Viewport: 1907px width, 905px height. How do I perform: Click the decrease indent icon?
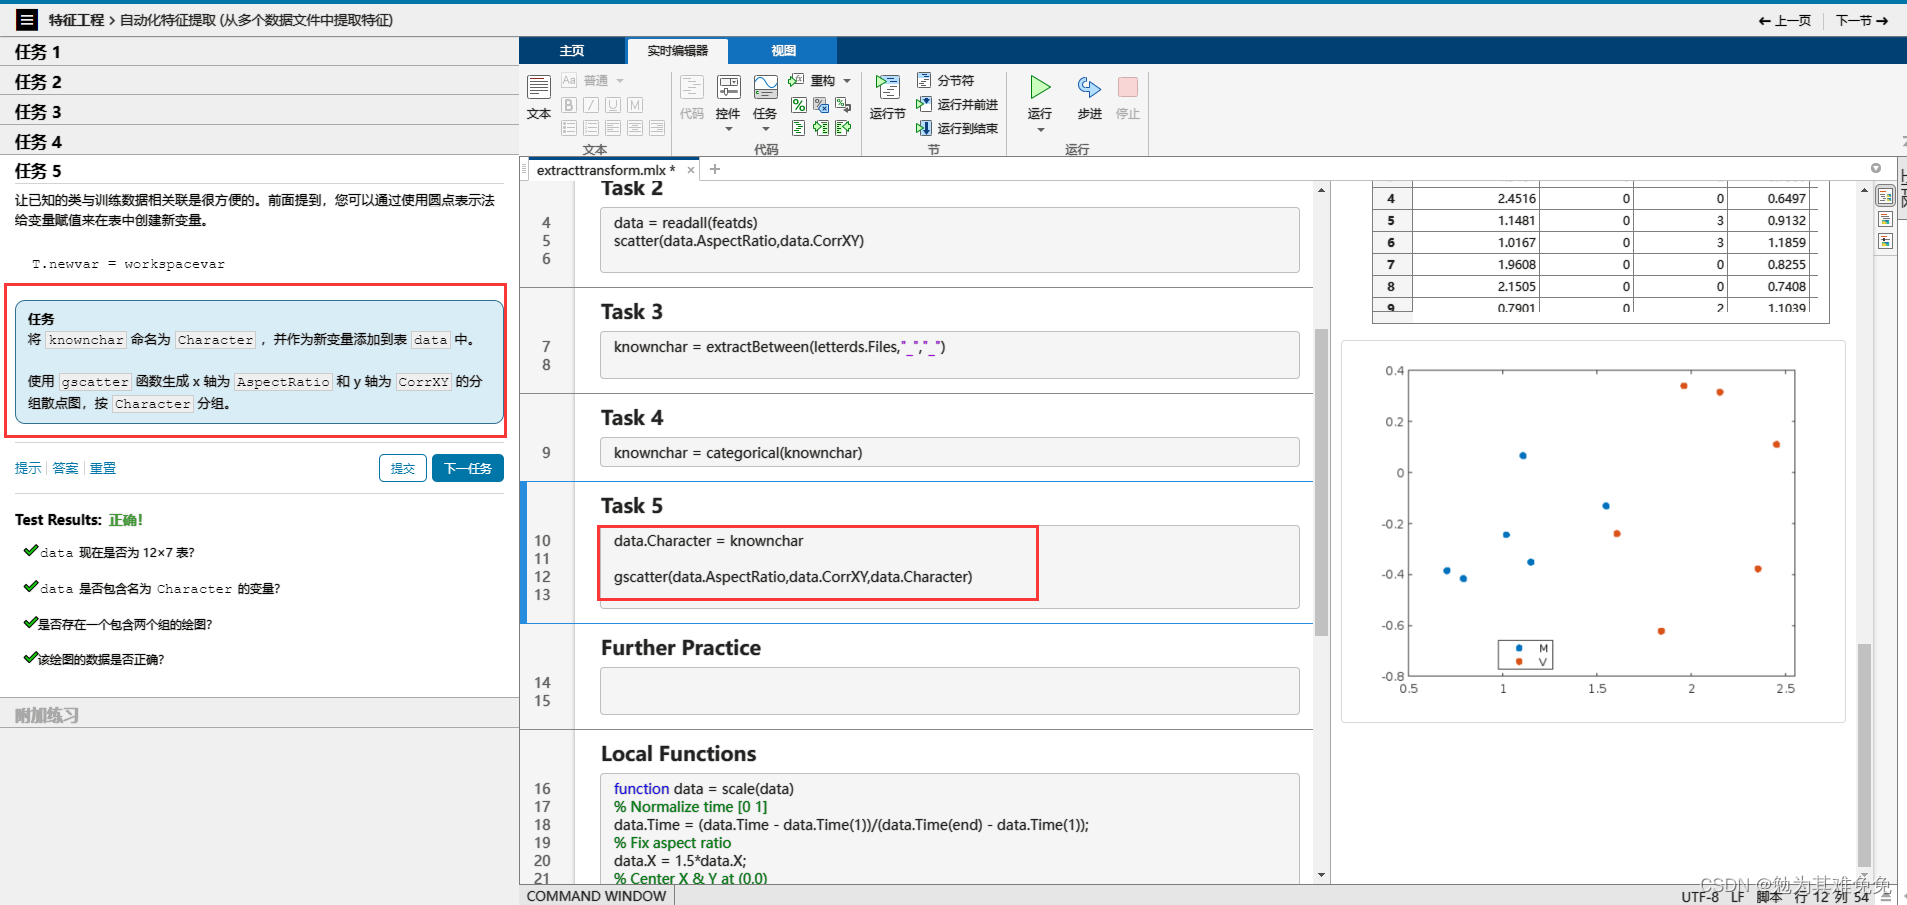tap(843, 128)
